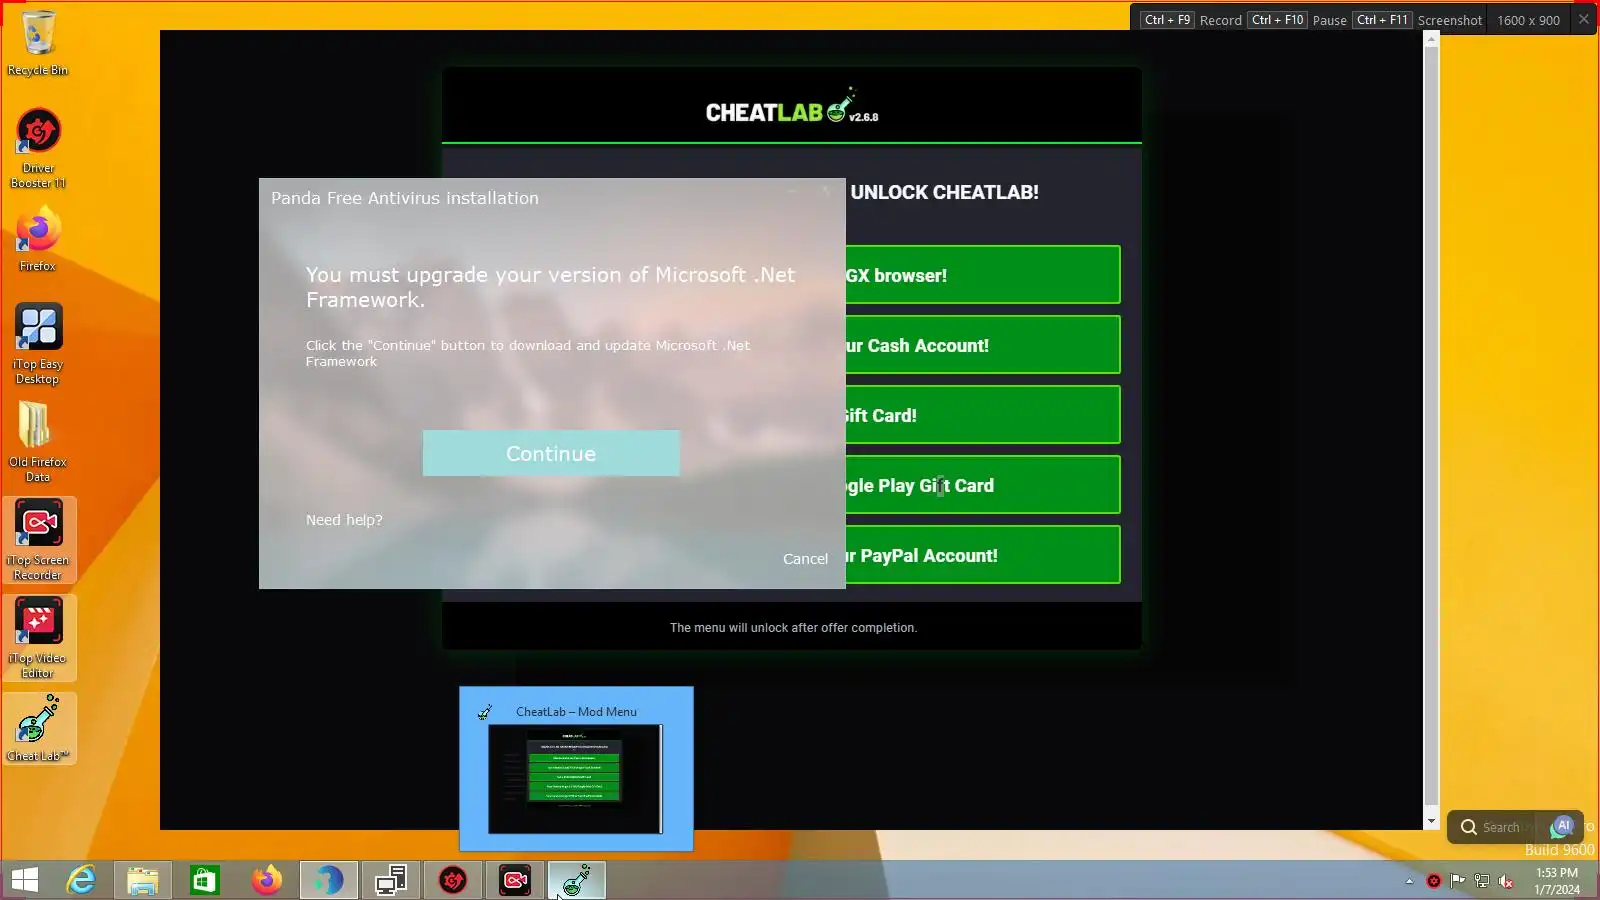Click the Record label in the recorder bar

[x=1220, y=20]
